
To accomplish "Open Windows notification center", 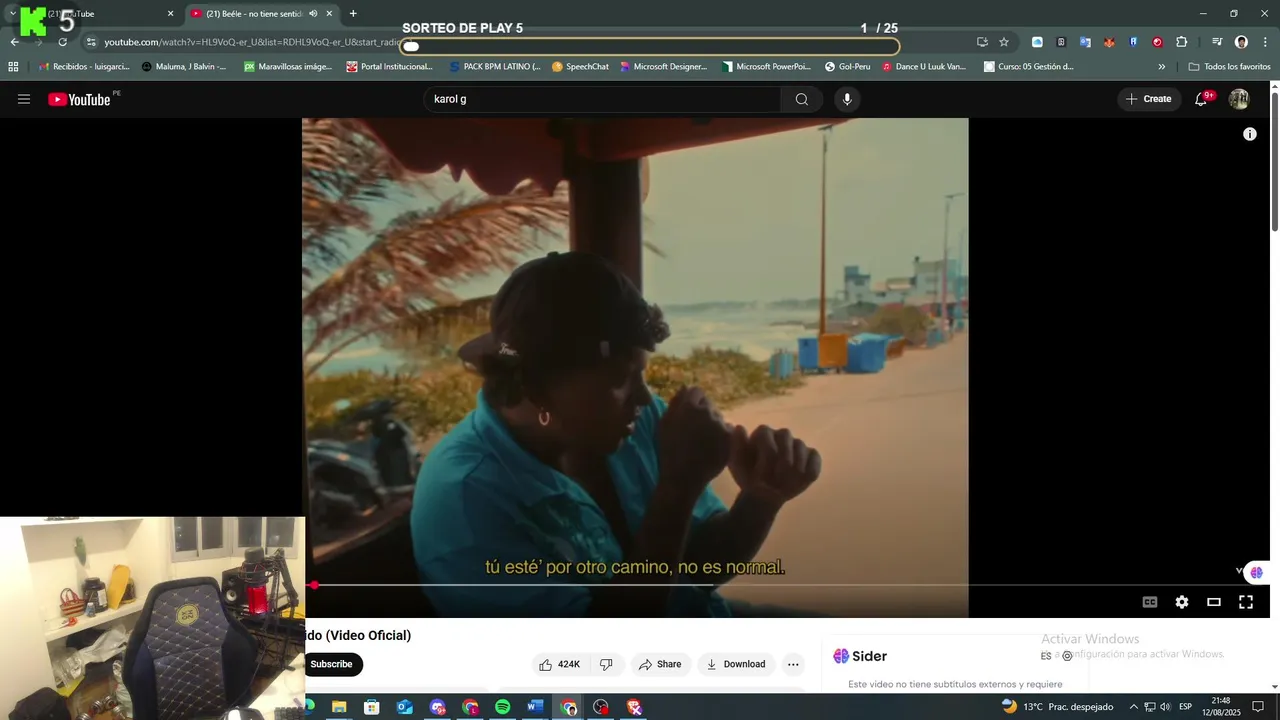I will [x=1258, y=707].
